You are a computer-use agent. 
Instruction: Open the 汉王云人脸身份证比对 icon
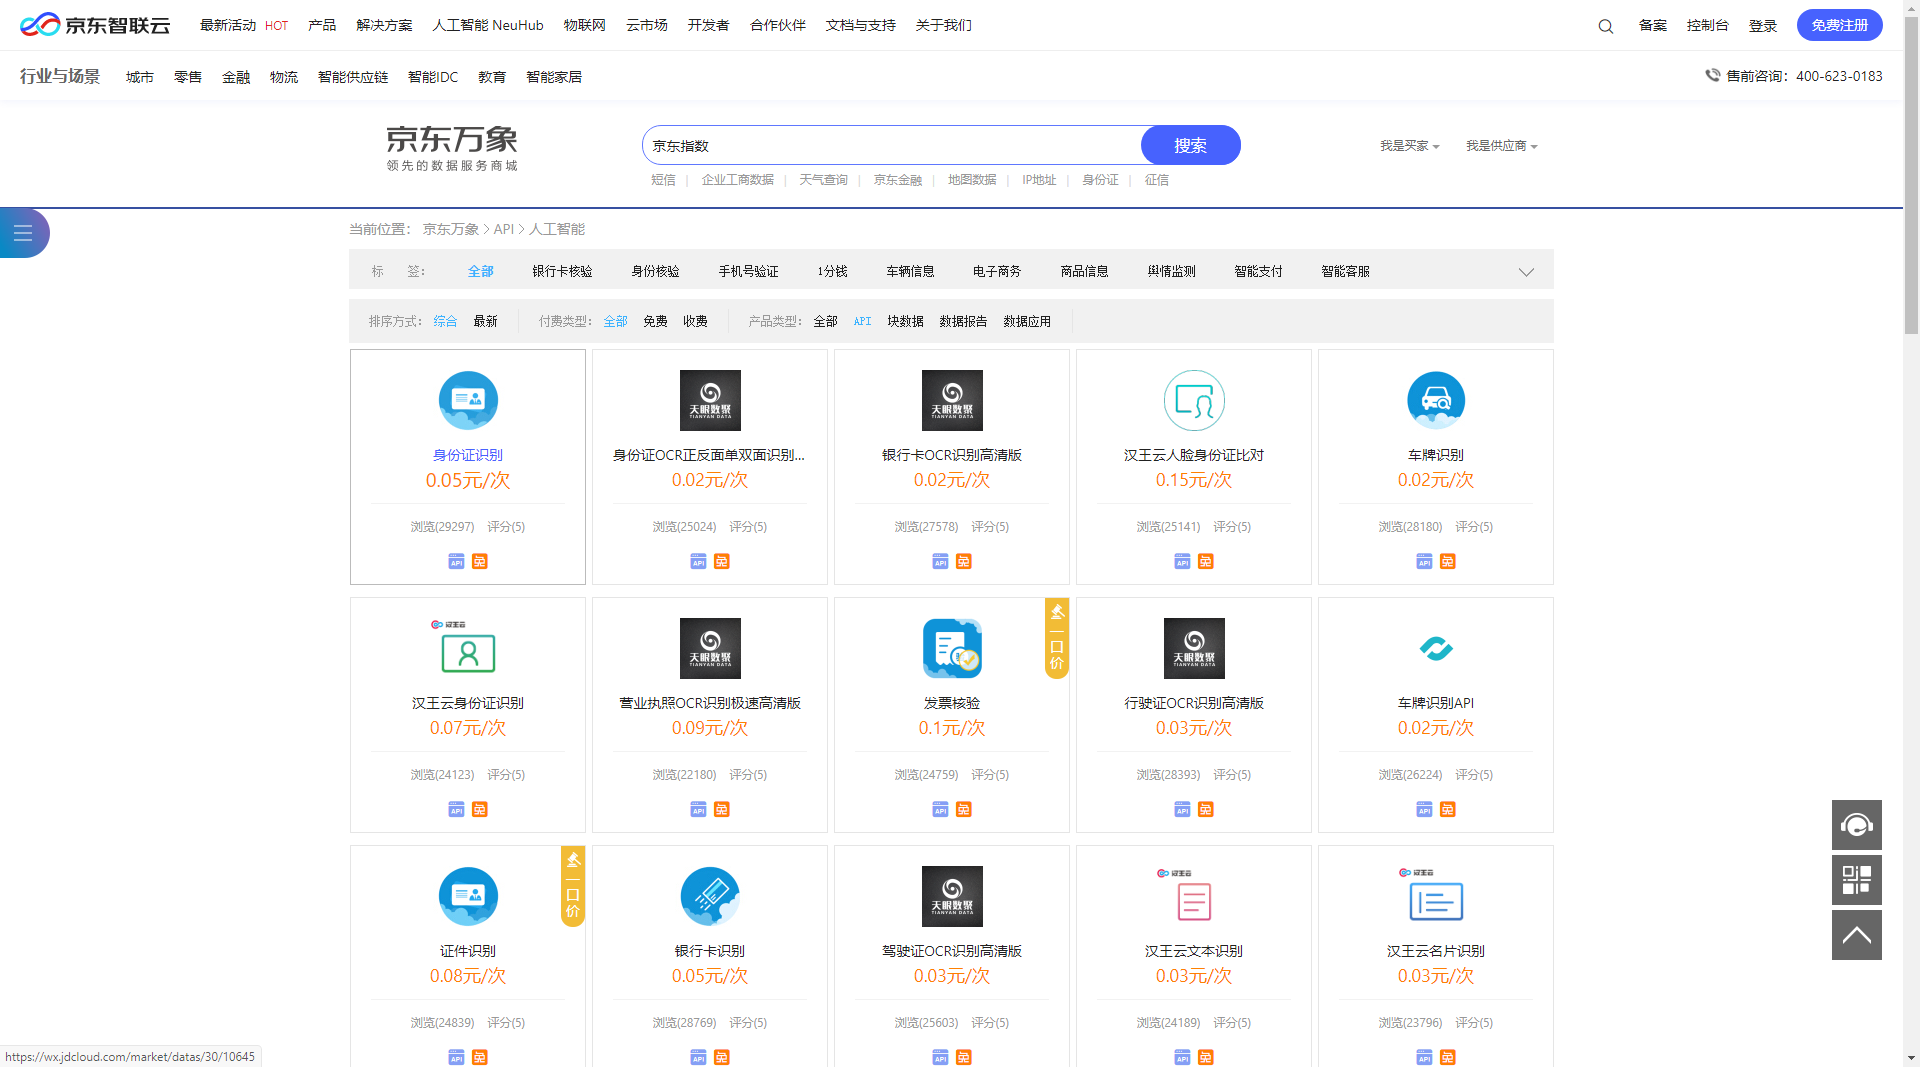click(1194, 400)
